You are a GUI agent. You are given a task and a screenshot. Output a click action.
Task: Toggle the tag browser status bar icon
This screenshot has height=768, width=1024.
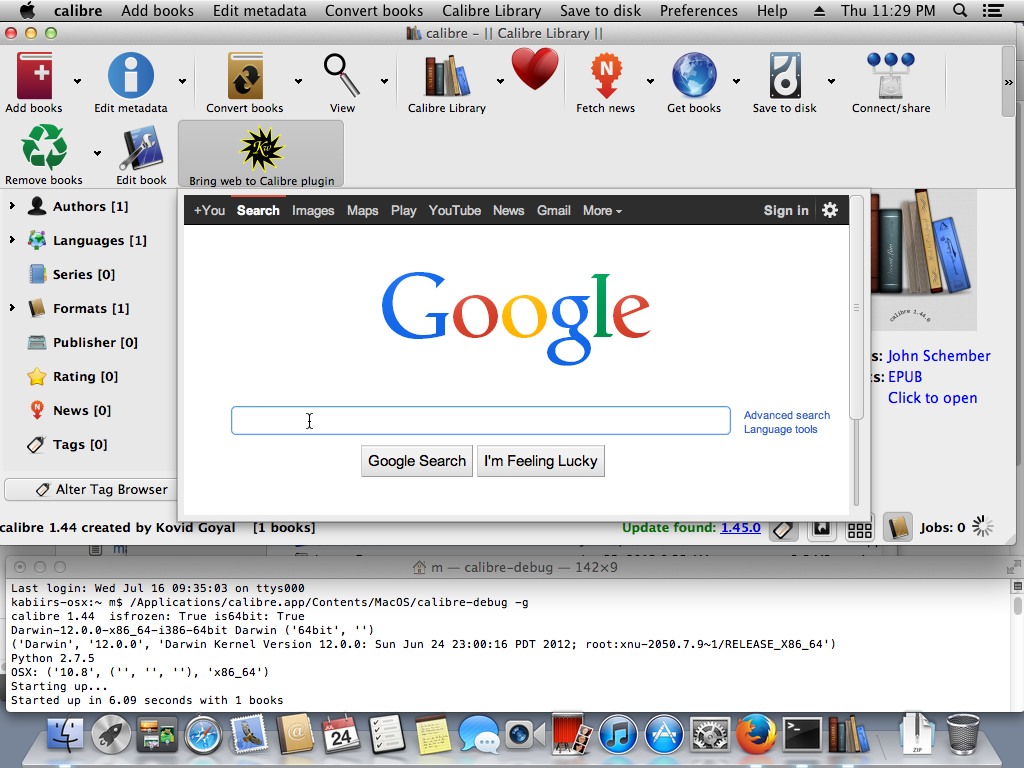(784, 529)
